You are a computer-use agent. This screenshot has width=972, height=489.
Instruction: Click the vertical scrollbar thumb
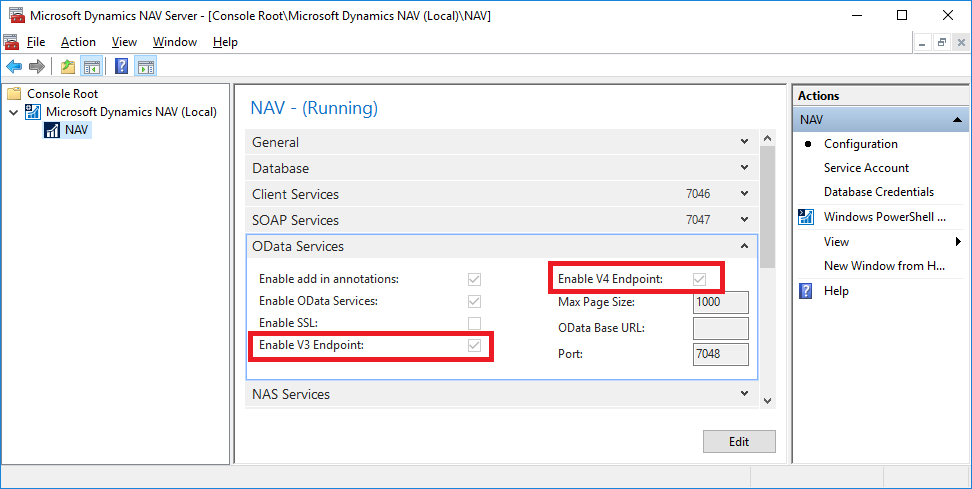767,208
